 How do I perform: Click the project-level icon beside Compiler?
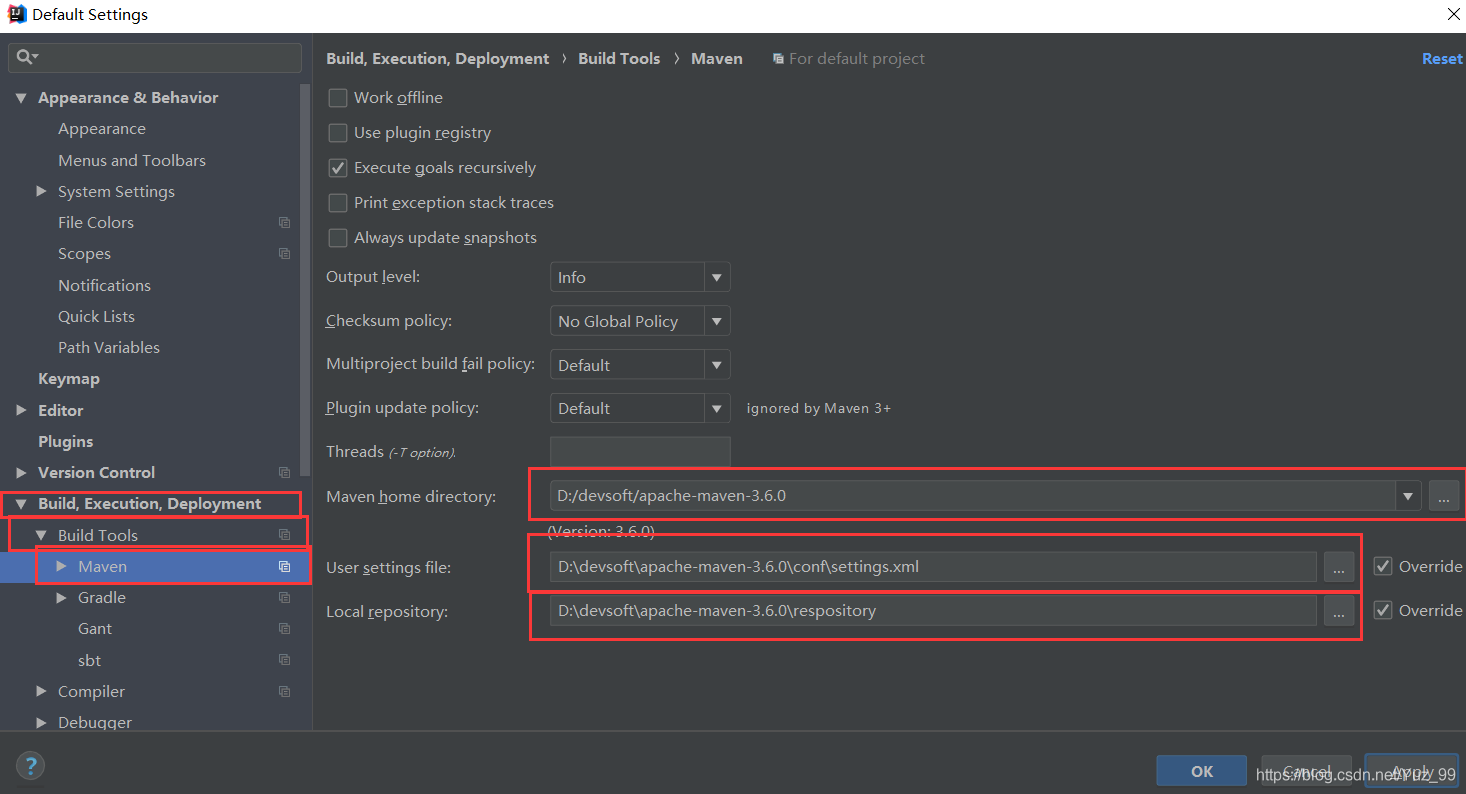pos(284,691)
